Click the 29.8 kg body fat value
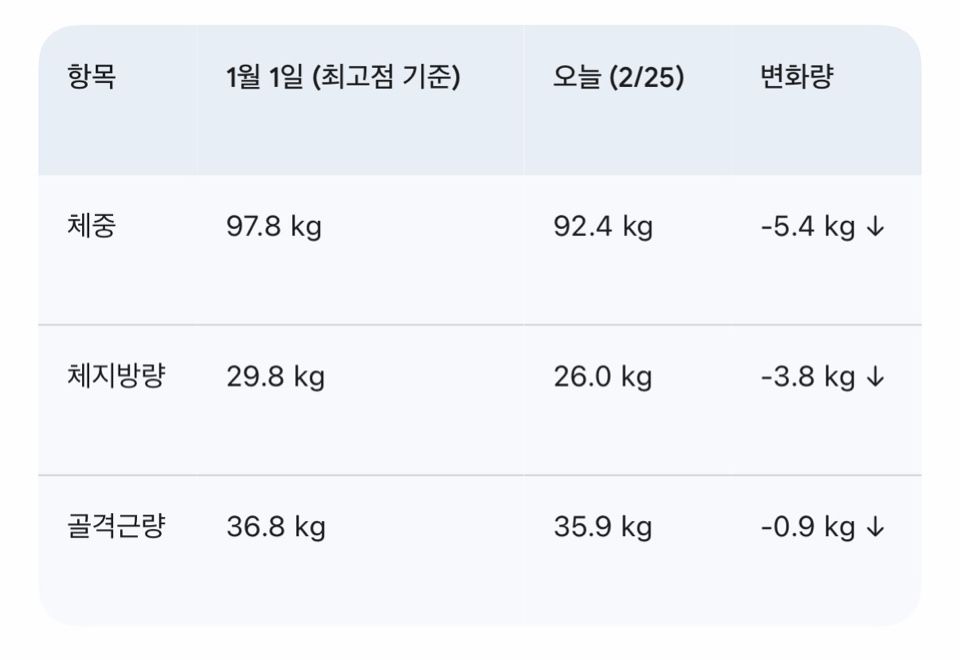Screen dimensions: 960x660 (275, 377)
